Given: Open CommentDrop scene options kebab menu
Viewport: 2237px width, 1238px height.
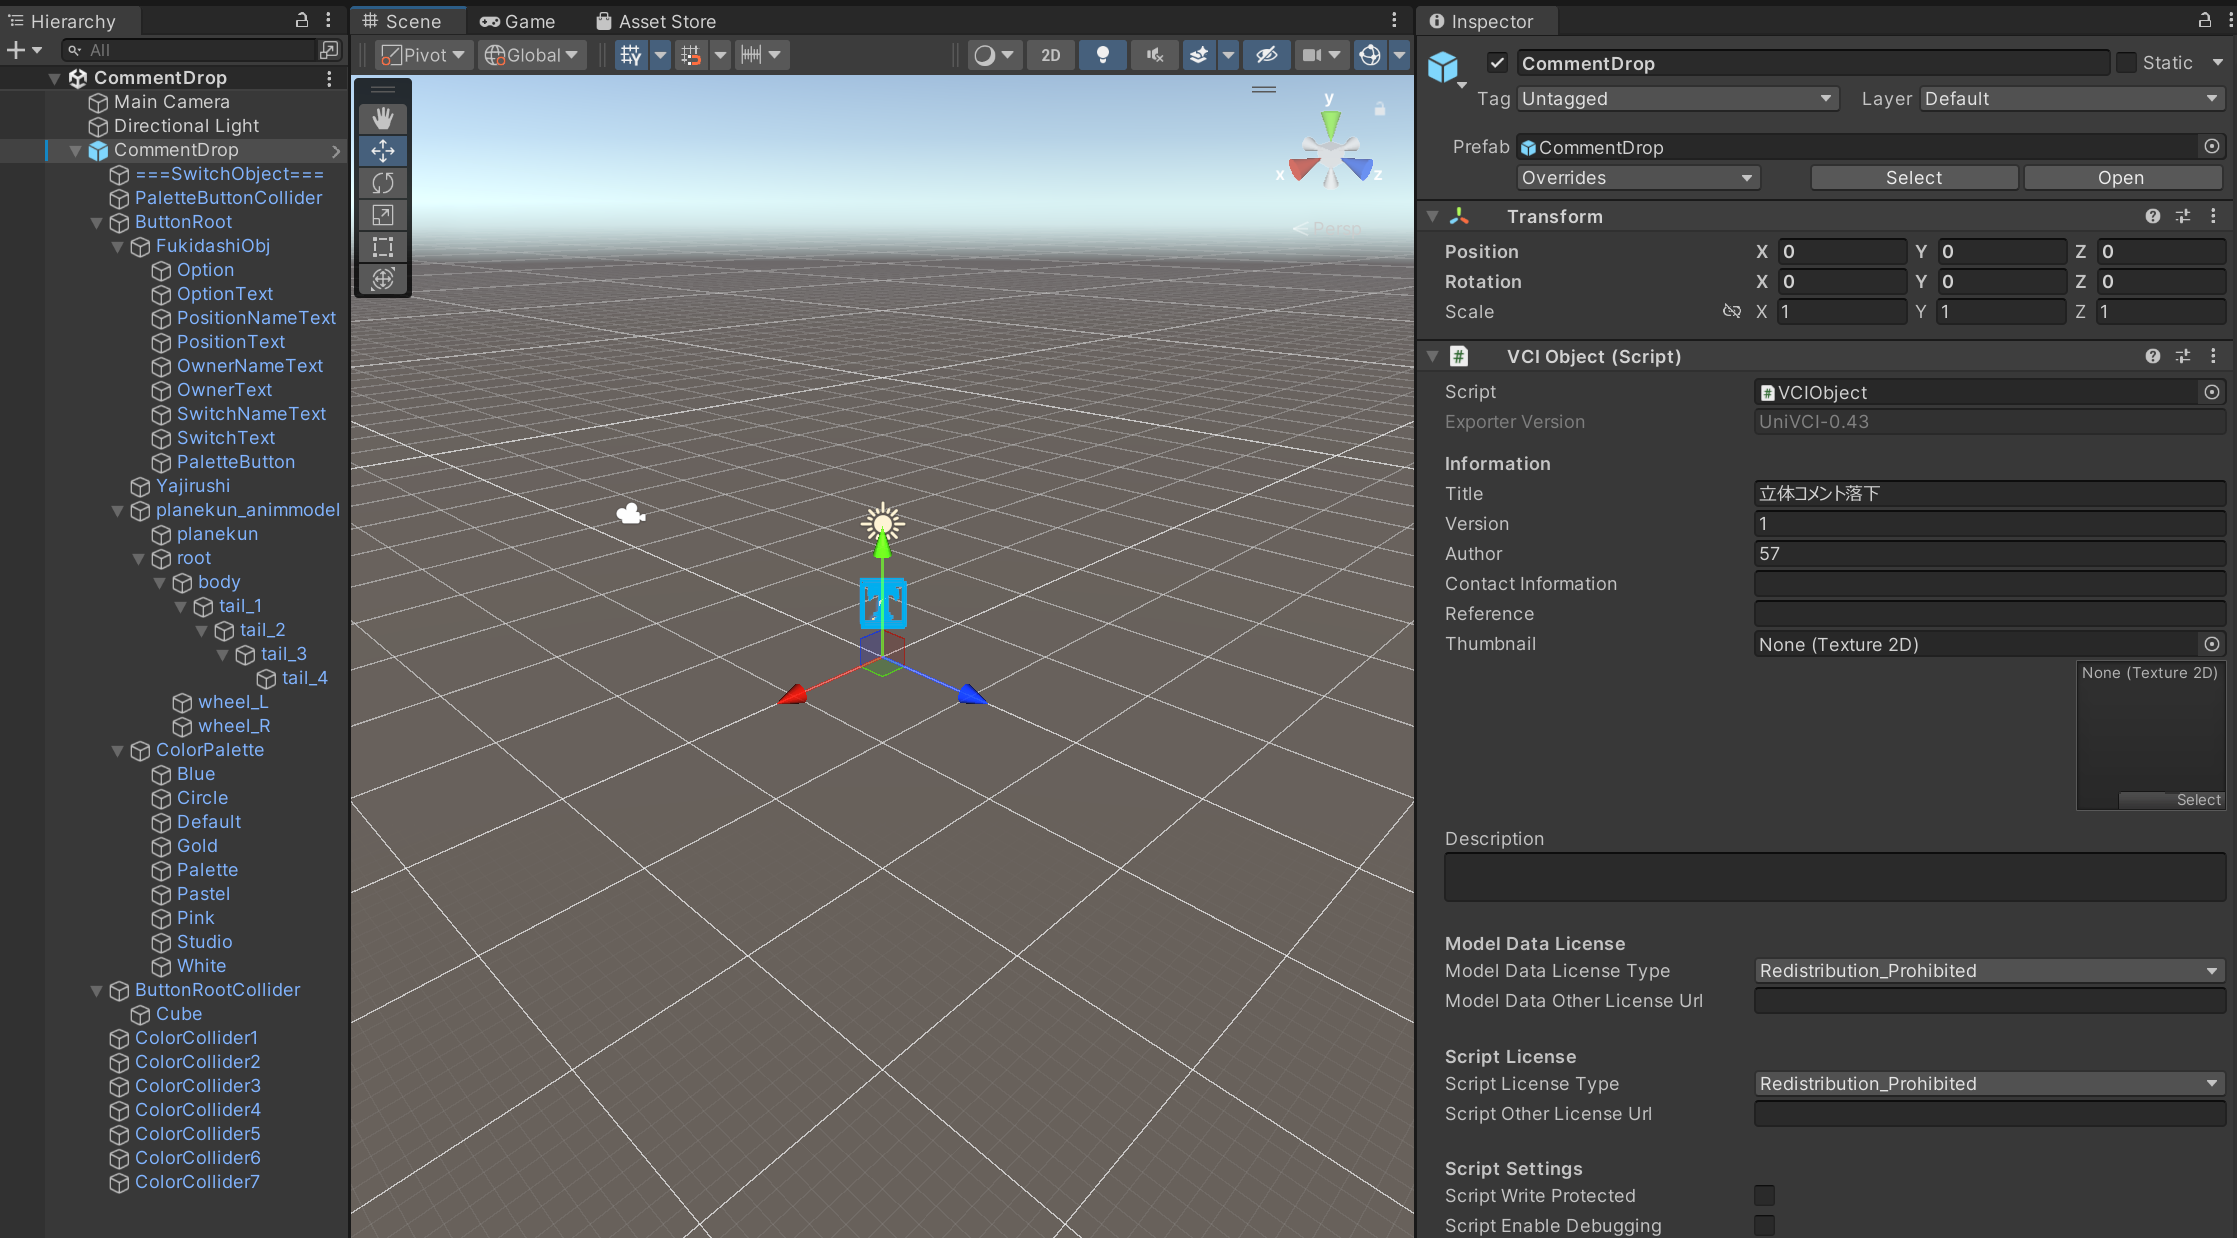Looking at the screenshot, I should click(329, 78).
